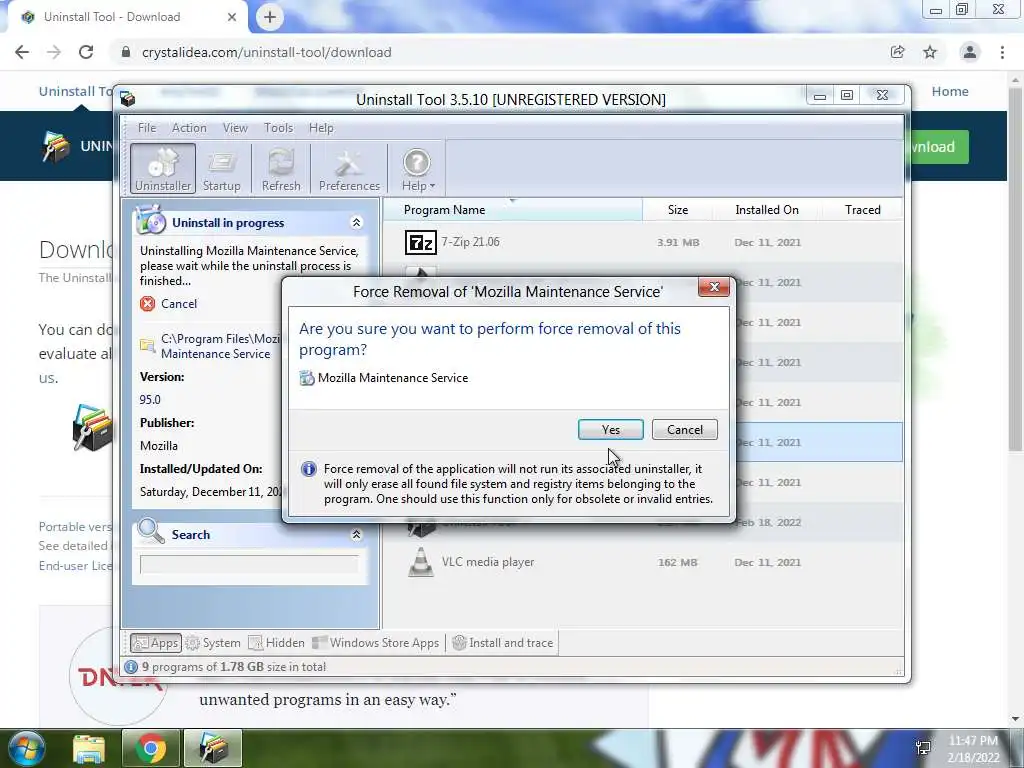Click the status bar info icon

131,667
